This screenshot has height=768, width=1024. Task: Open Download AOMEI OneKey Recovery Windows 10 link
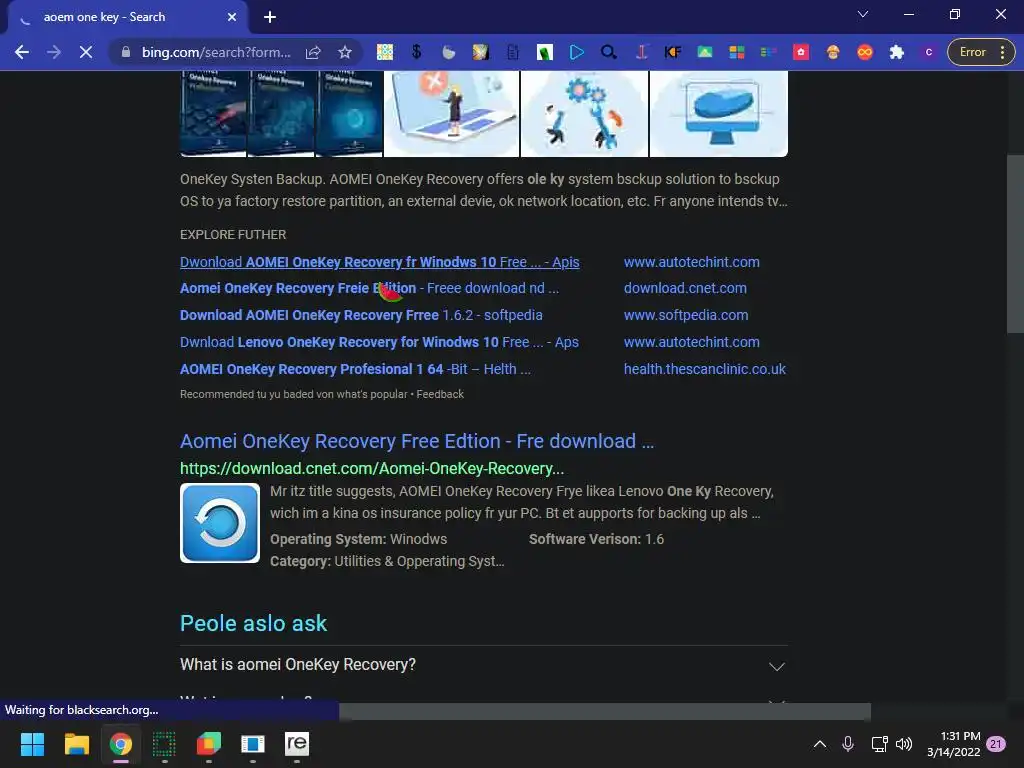point(379,262)
